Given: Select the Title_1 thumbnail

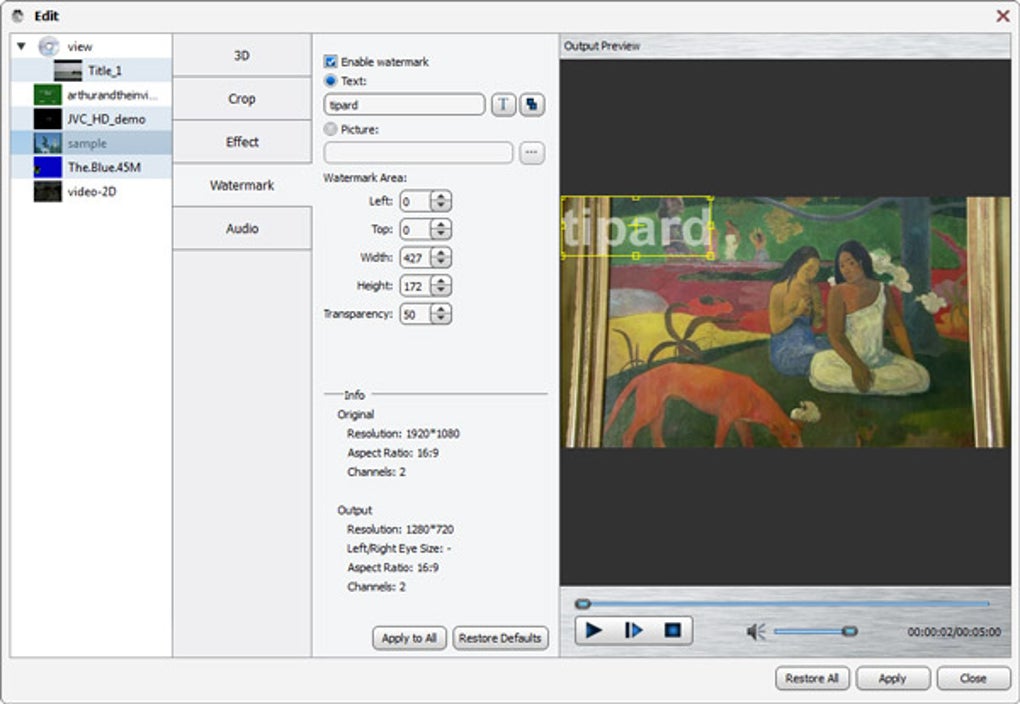Looking at the screenshot, I should pos(68,70).
